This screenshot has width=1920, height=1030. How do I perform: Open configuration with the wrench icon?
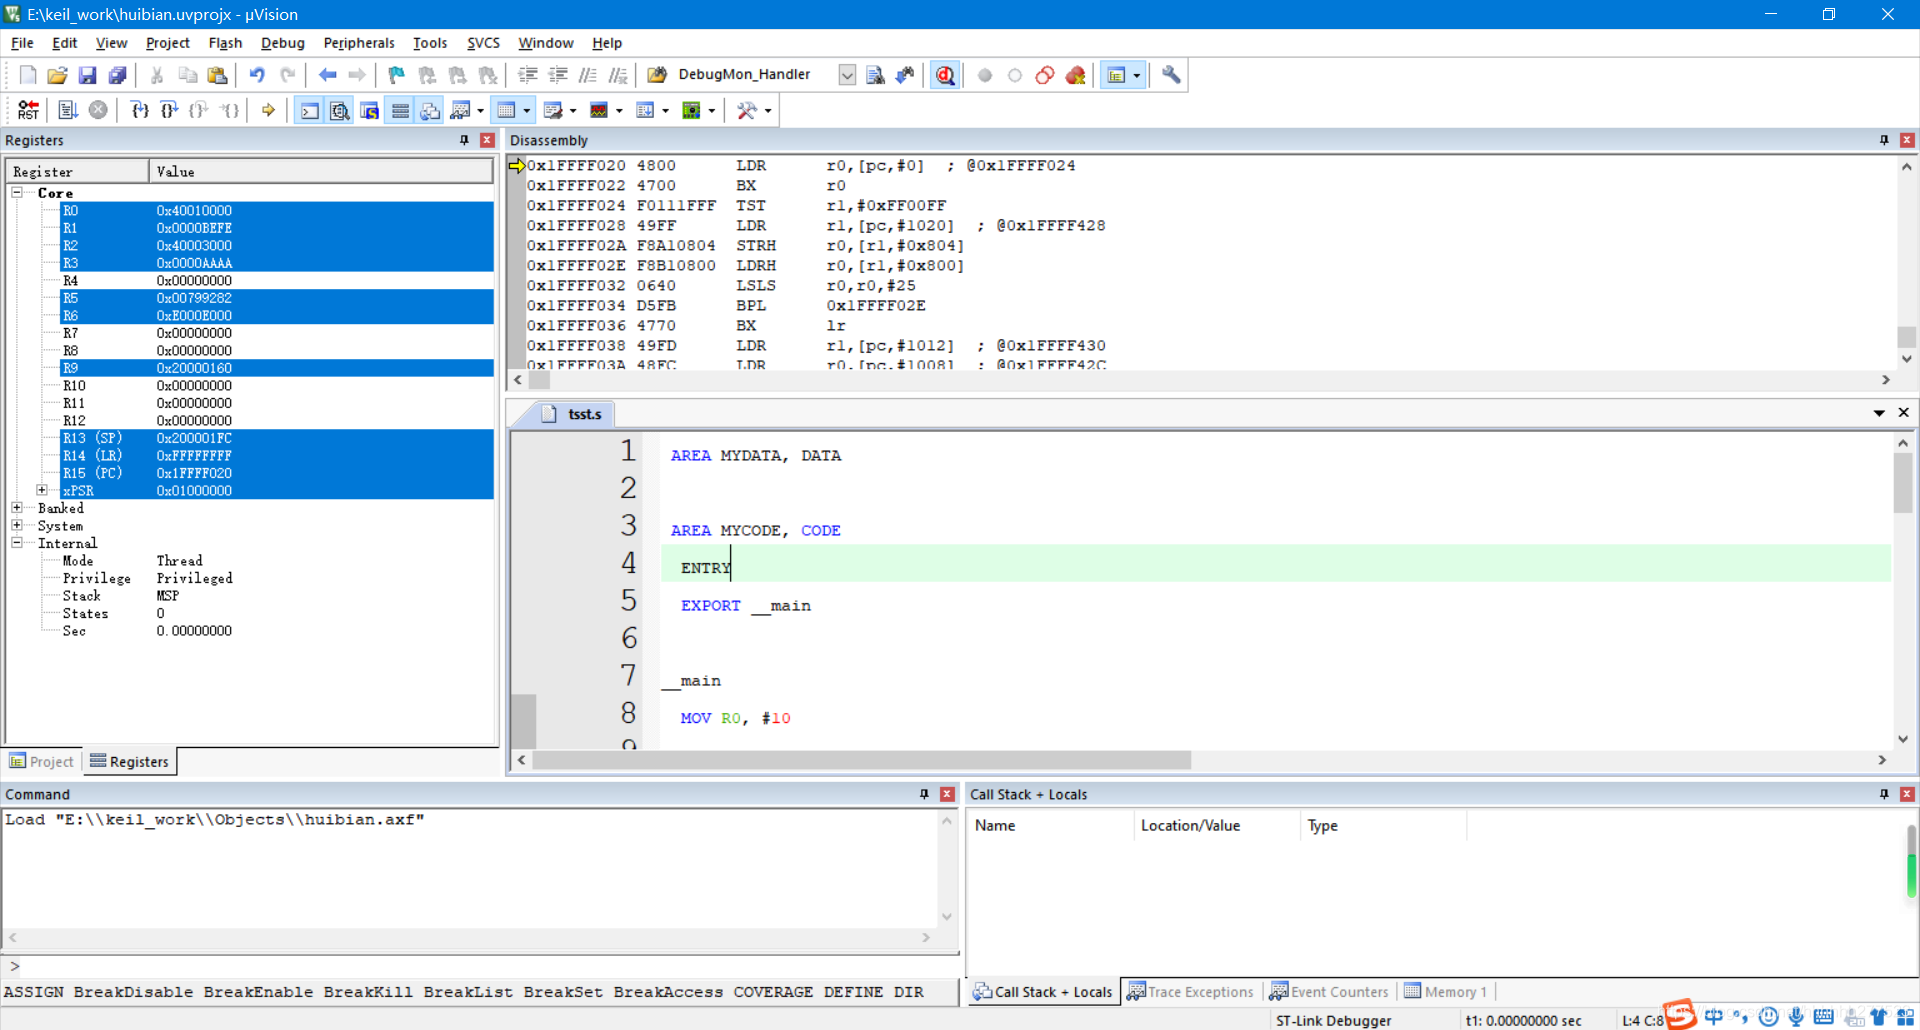coord(1171,75)
